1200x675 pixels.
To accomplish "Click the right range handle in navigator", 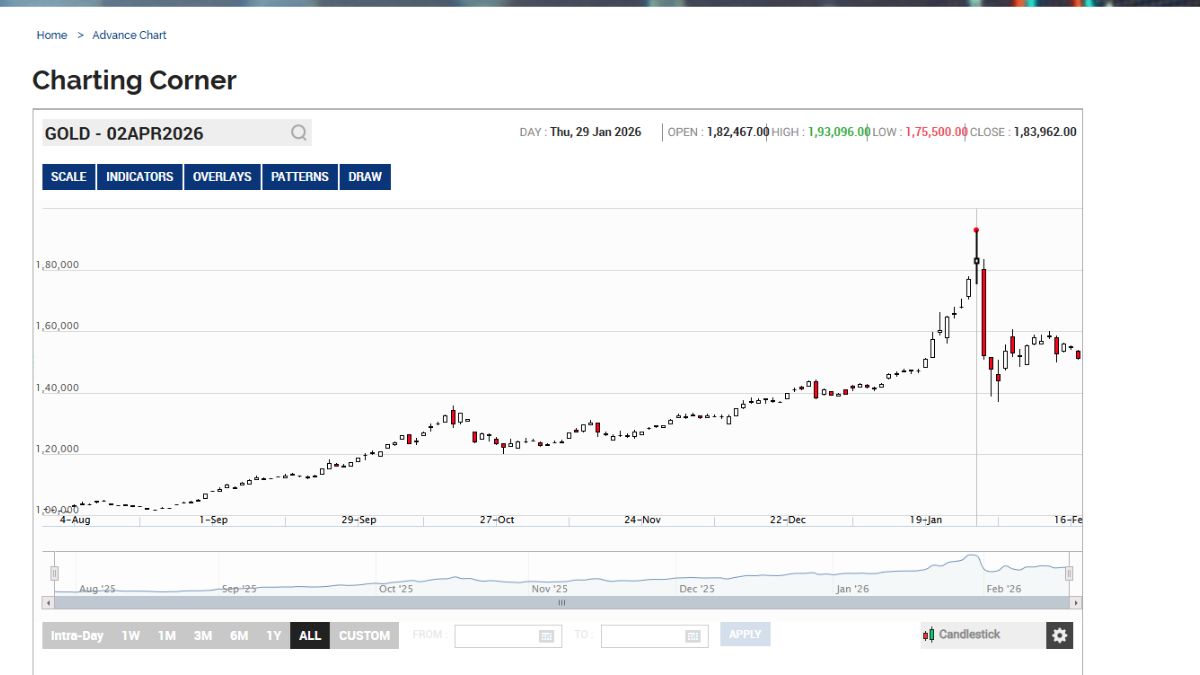I will 1069,573.
